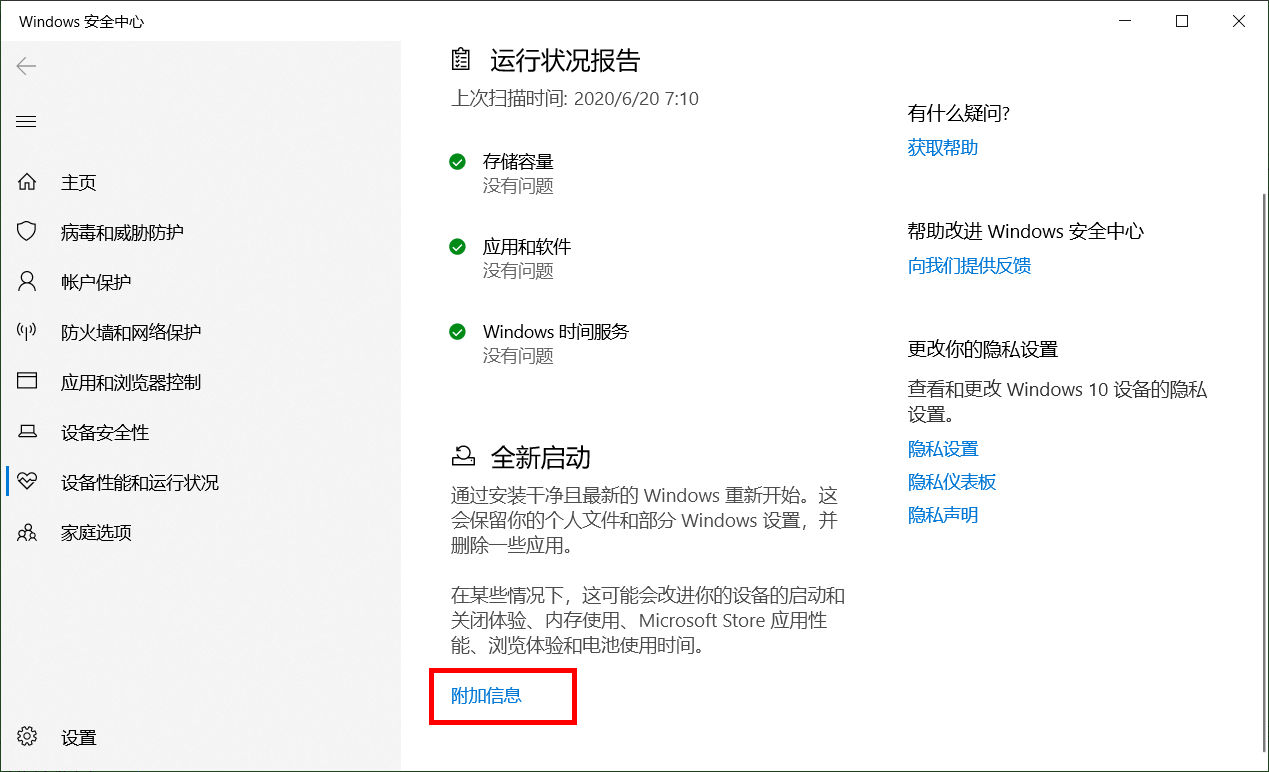
Task: Collapse the sidebar with the hamburger icon
Action: click(x=25, y=121)
